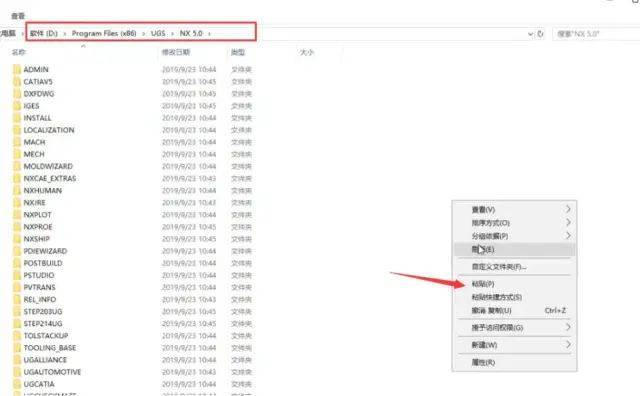Select the STEP214UG folder name

[x=43, y=323]
